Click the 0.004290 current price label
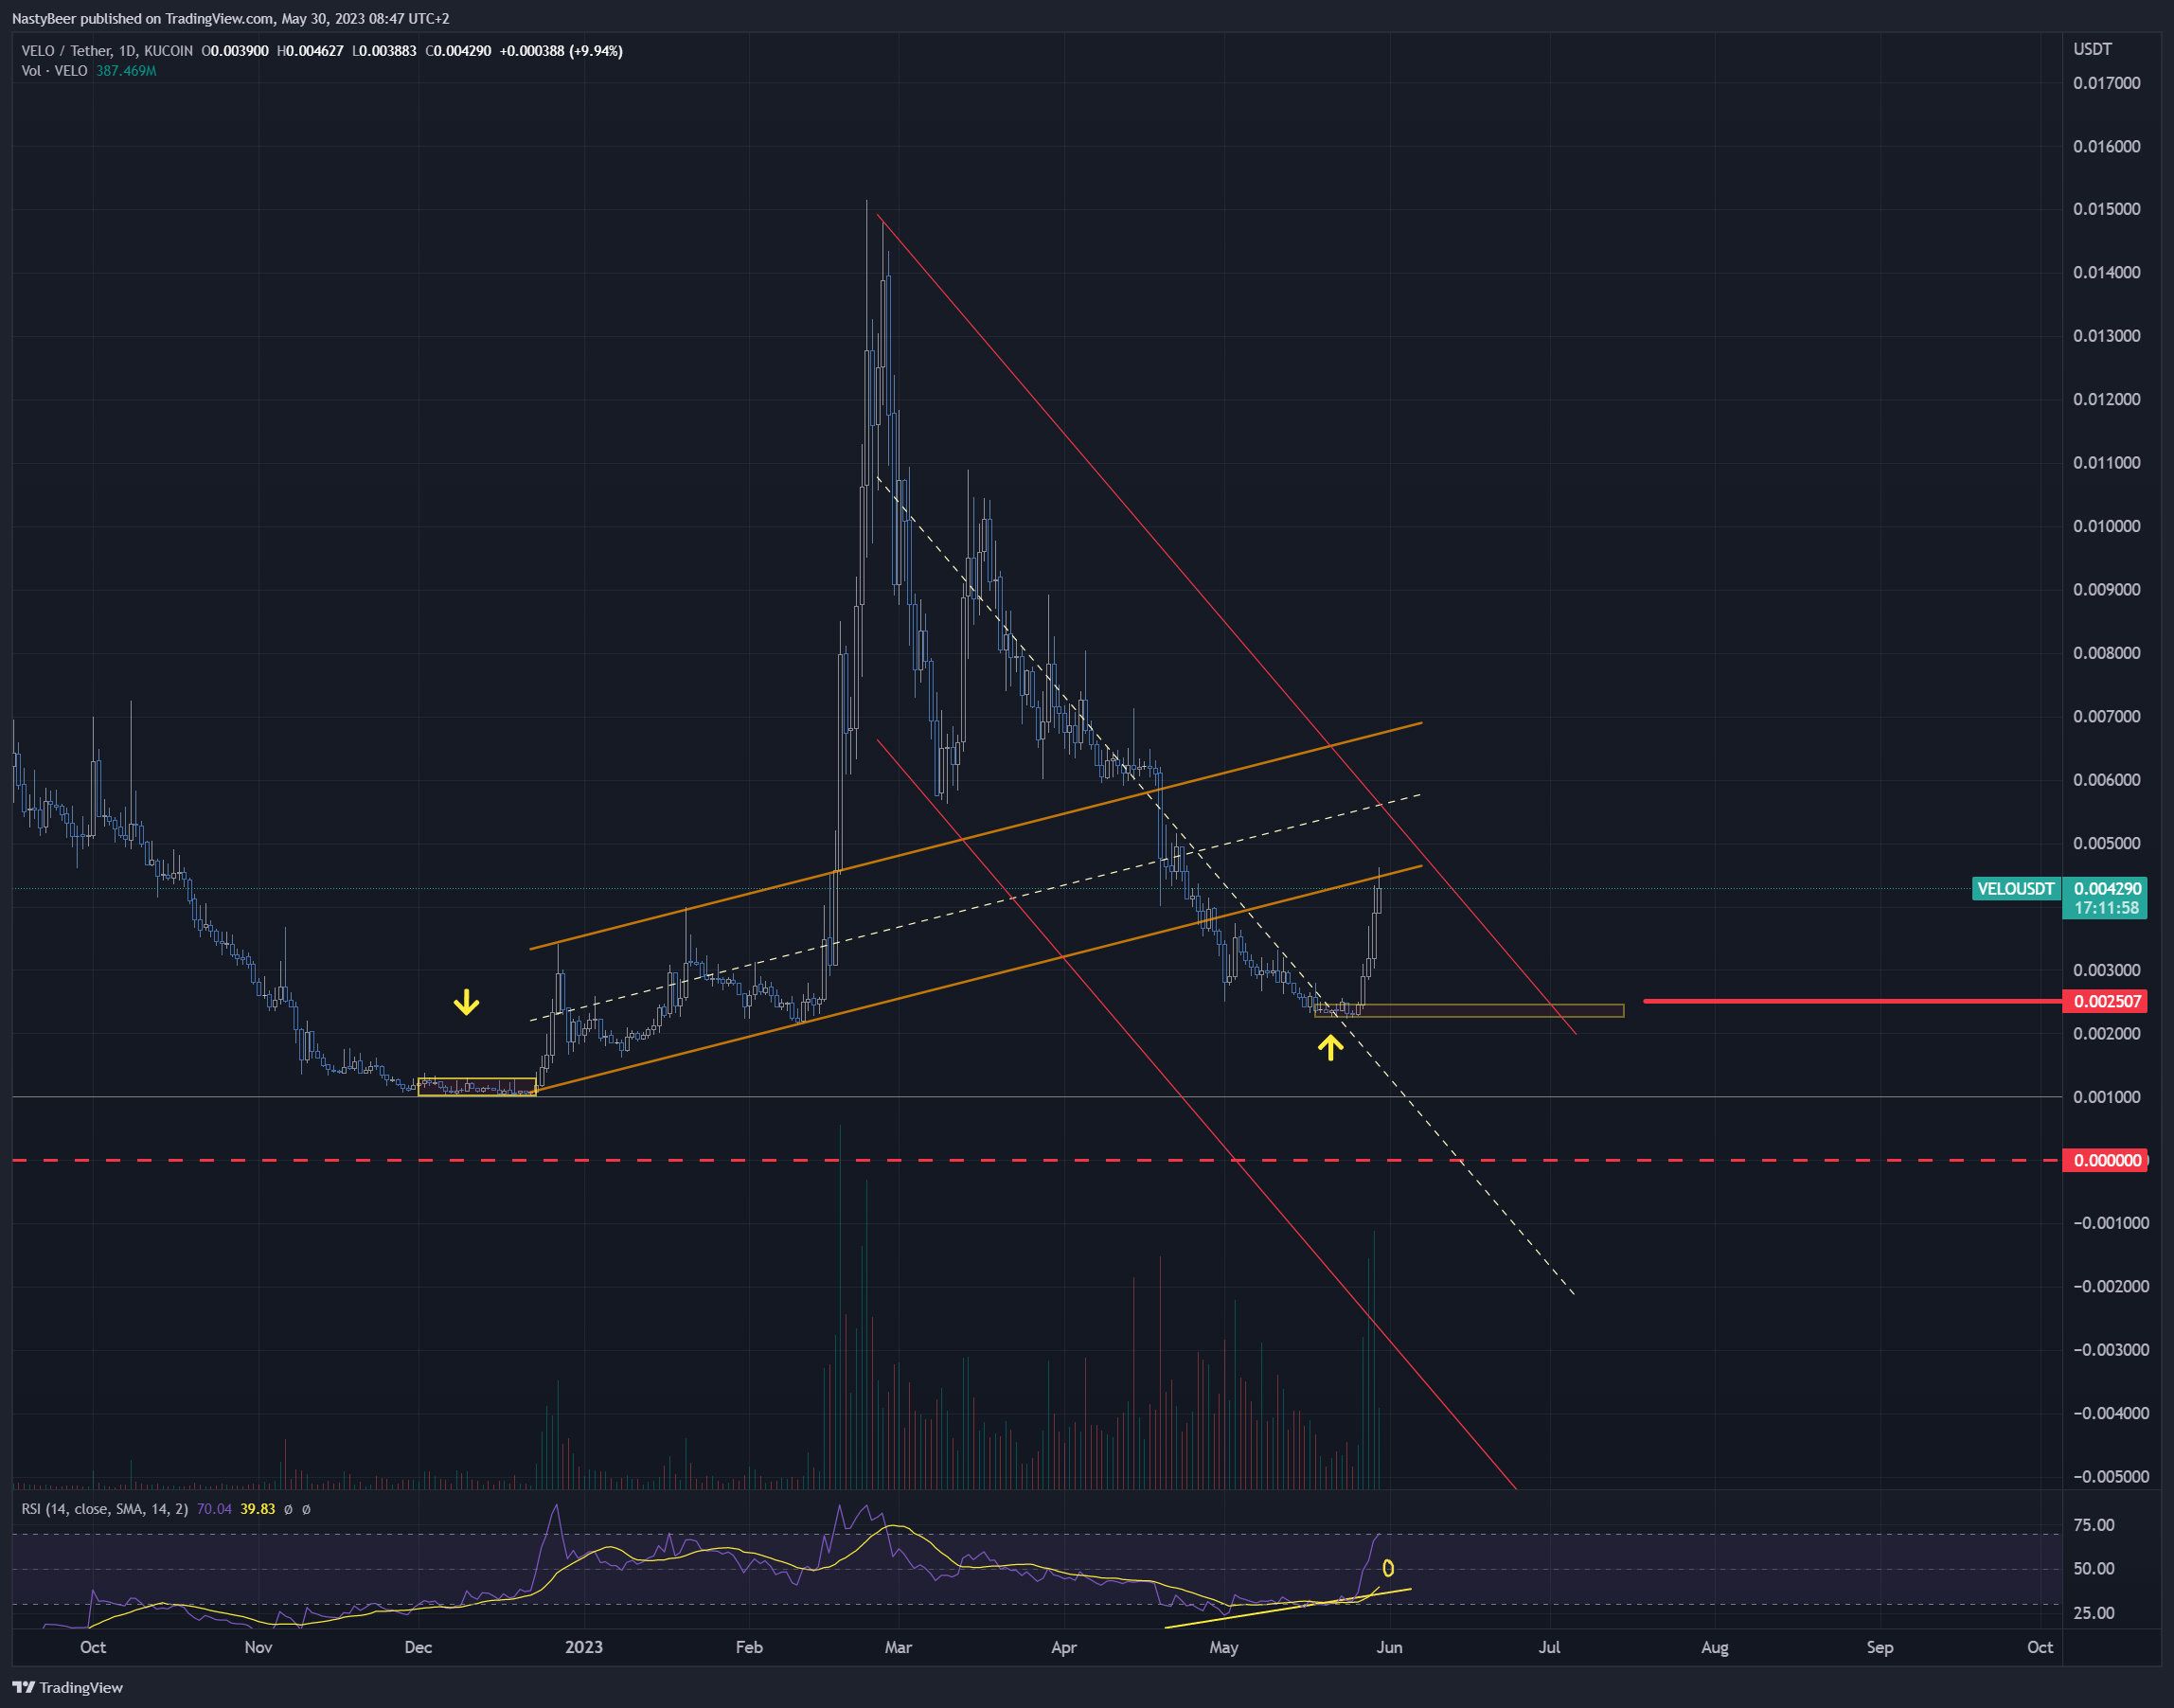This screenshot has height=1708, width=2174. [2107, 889]
